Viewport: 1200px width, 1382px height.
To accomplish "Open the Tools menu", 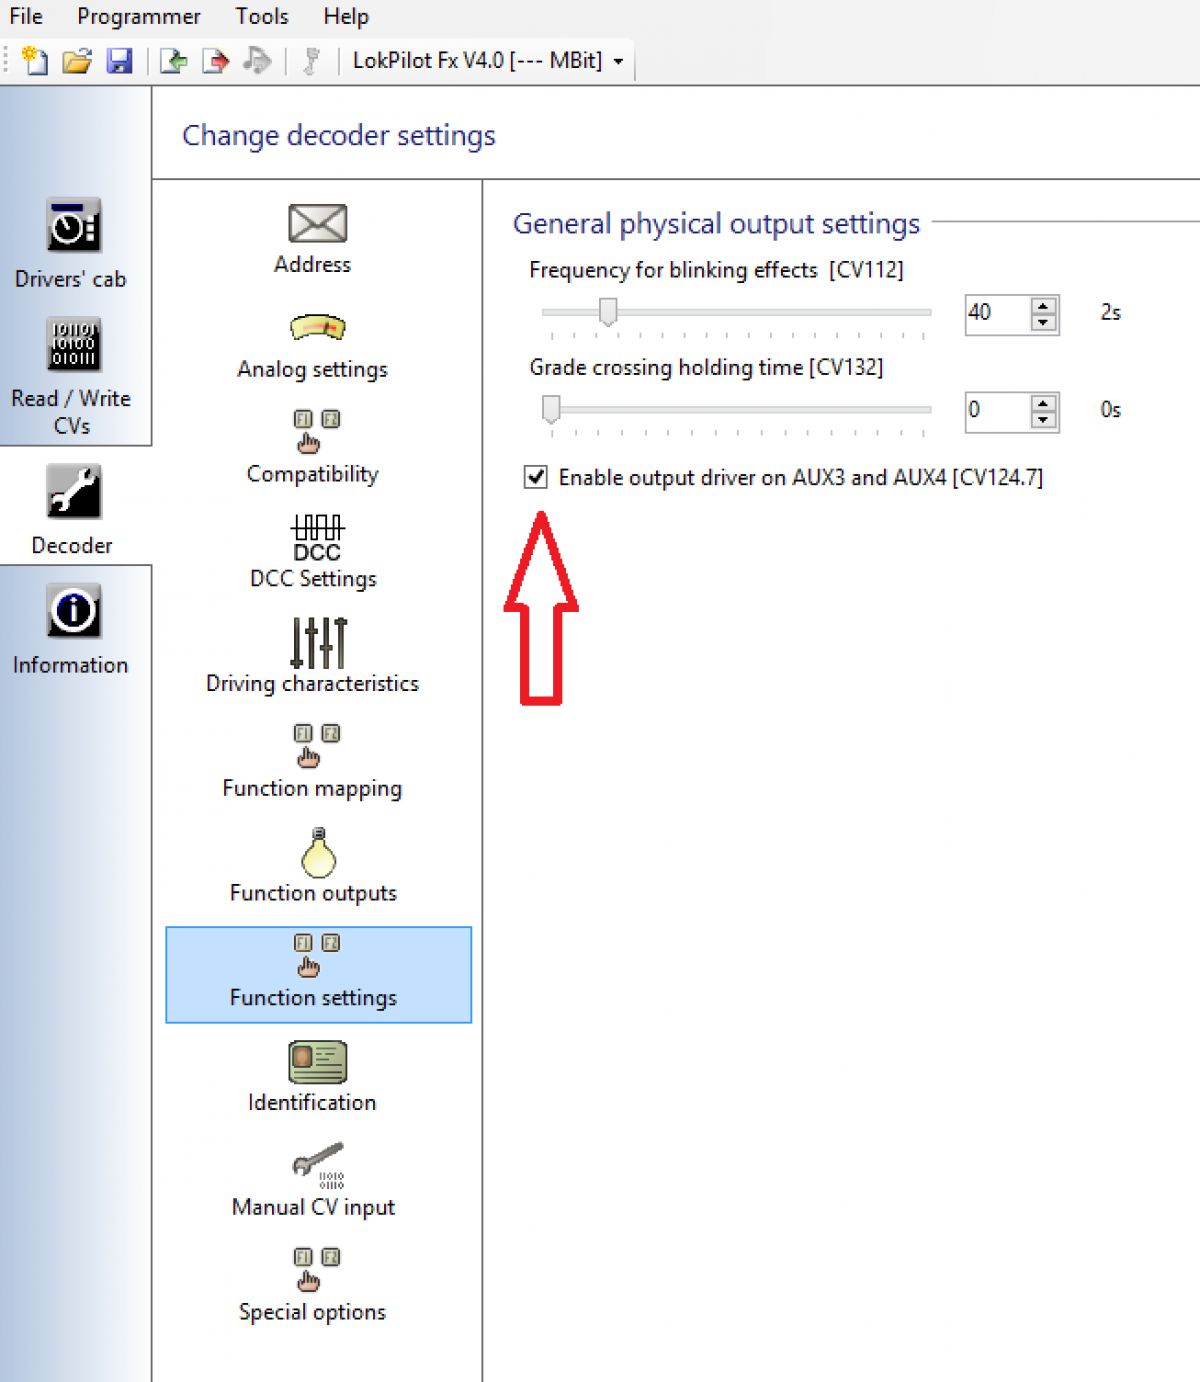I will 262,16.
